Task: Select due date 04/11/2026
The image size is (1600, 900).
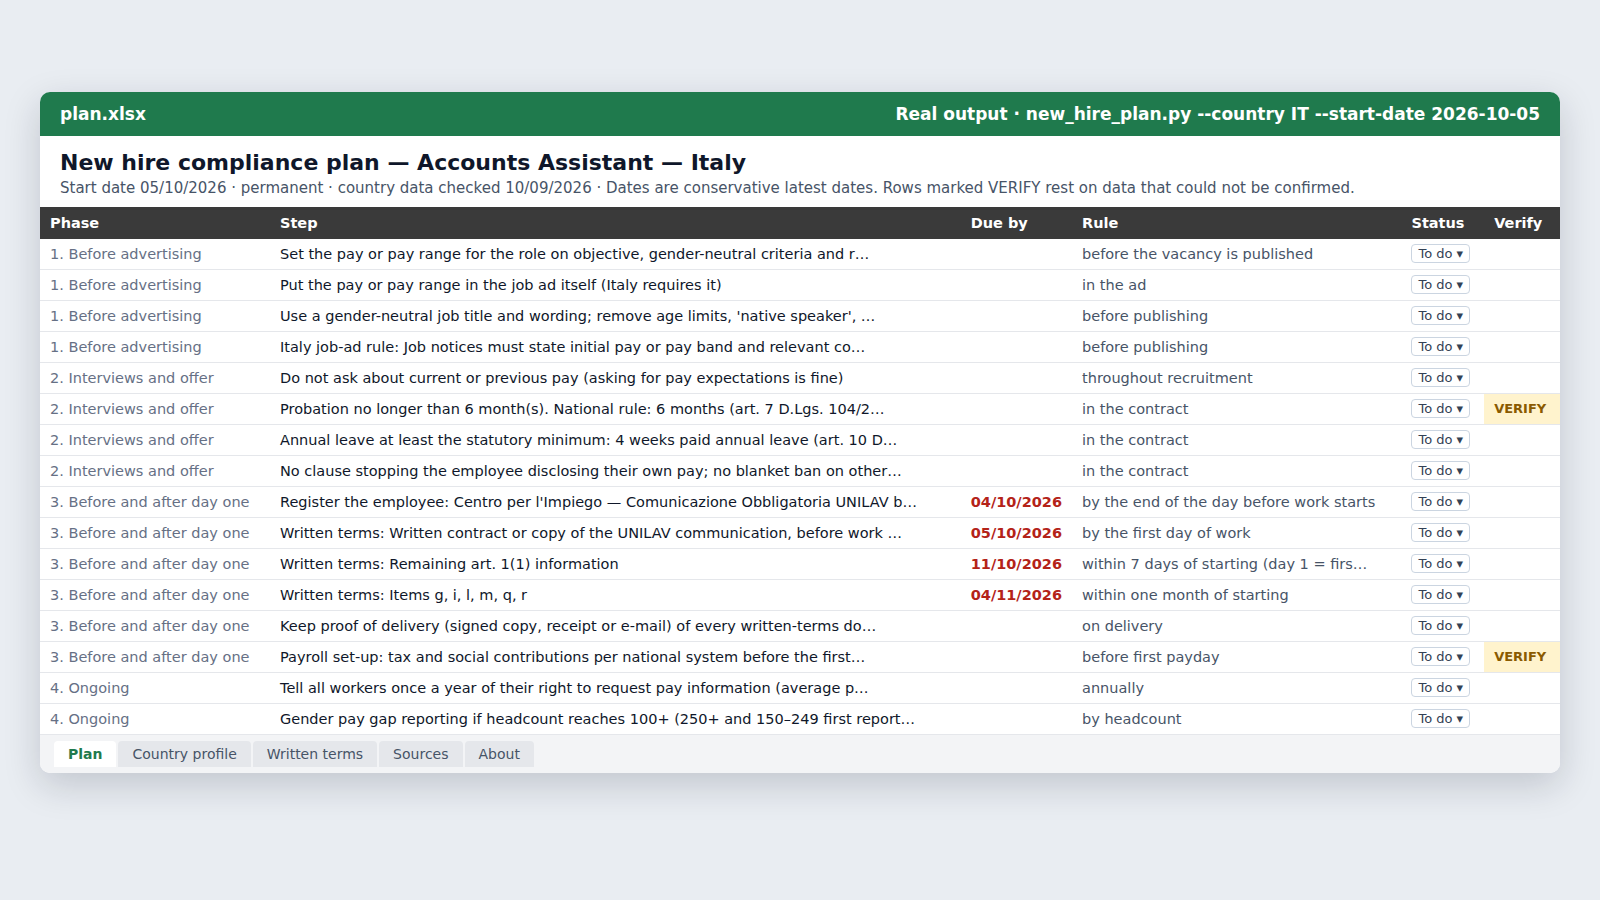Action: [1016, 595]
